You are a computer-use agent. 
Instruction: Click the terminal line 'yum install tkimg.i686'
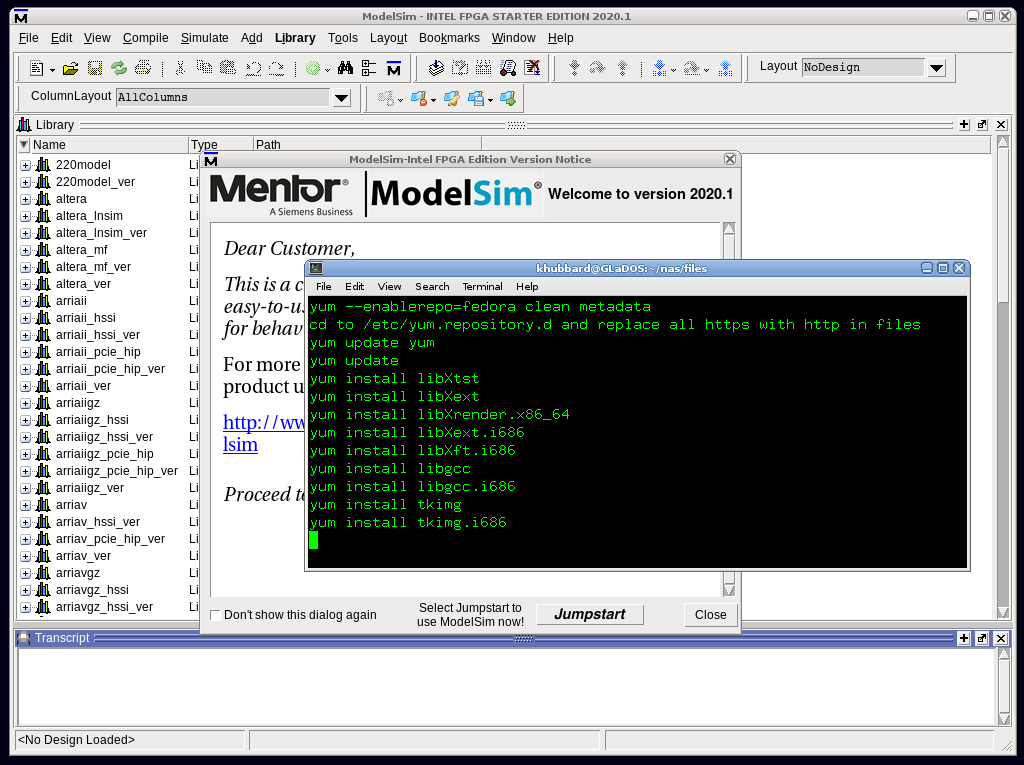click(408, 522)
